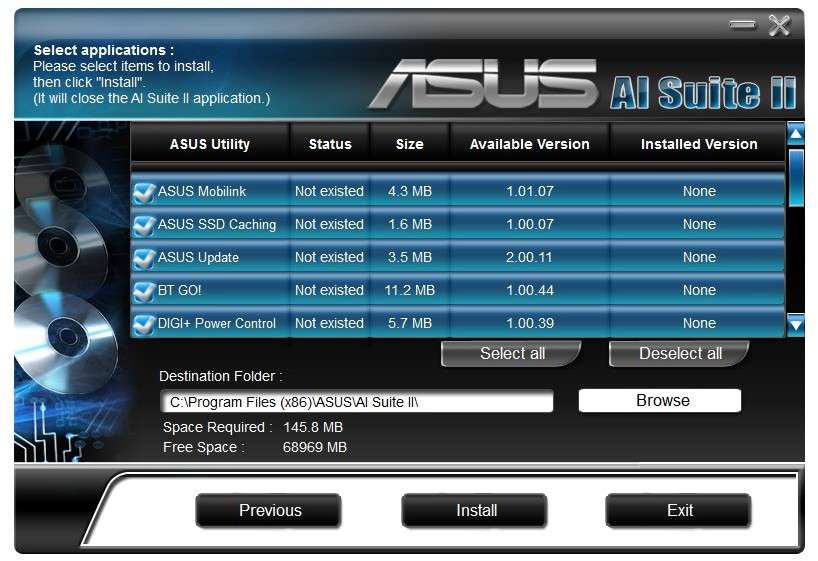
Task: Select the DIGI+ Power Control row name
Action: 217,323
